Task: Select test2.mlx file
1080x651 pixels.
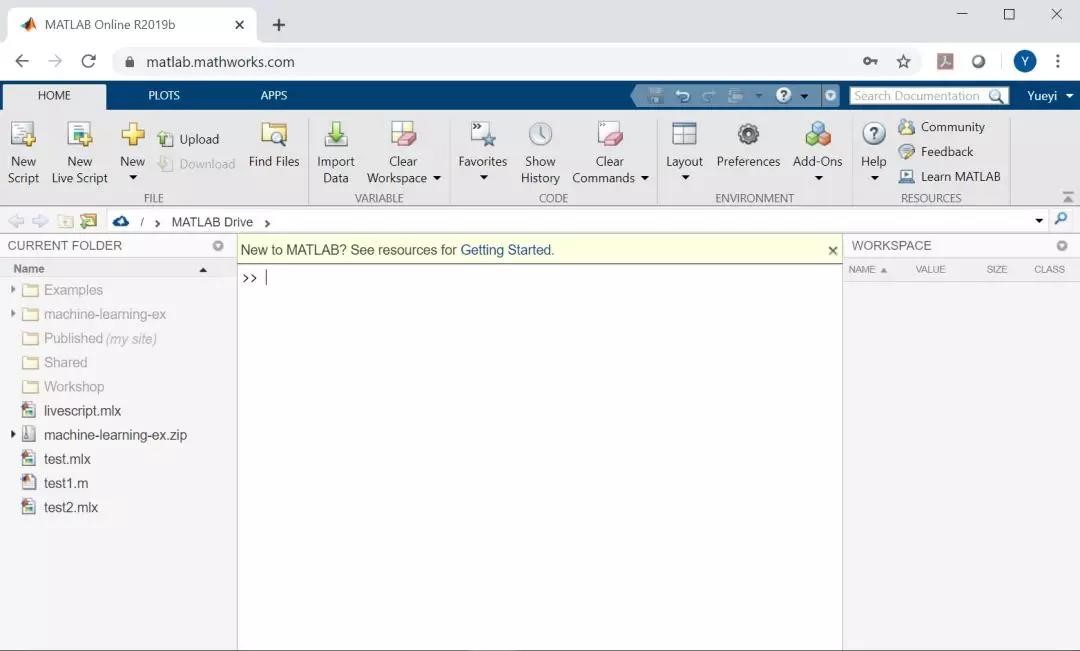Action: [59, 507]
